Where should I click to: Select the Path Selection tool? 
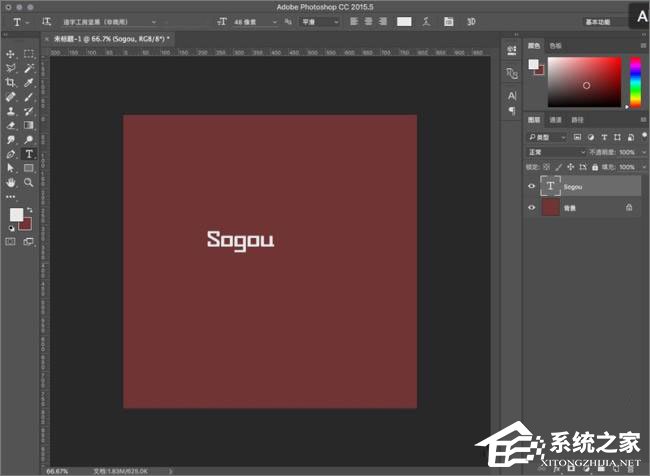(11, 168)
